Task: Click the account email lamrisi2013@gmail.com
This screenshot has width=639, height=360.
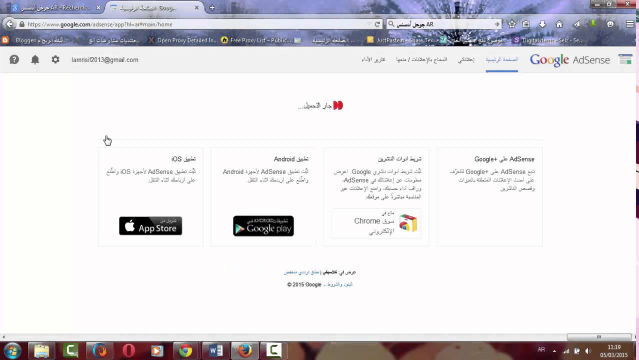Action: (105, 60)
